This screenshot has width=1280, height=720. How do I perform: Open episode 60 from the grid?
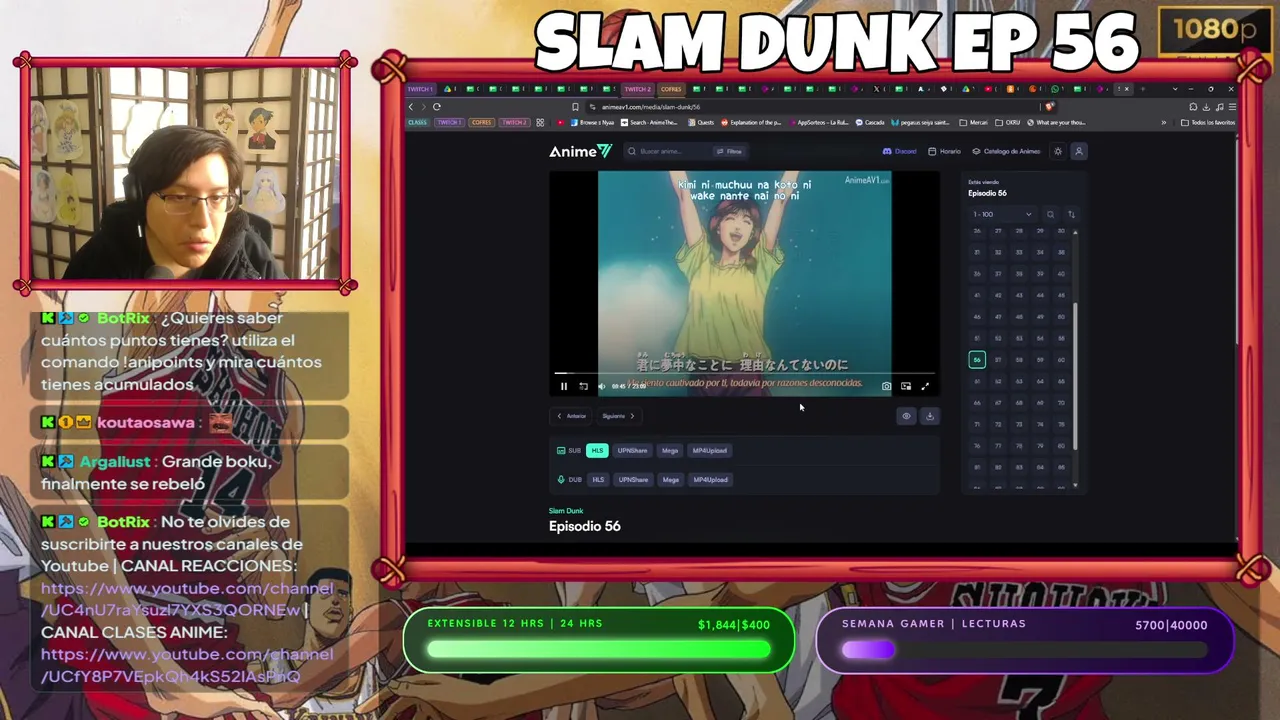tap(1061, 360)
